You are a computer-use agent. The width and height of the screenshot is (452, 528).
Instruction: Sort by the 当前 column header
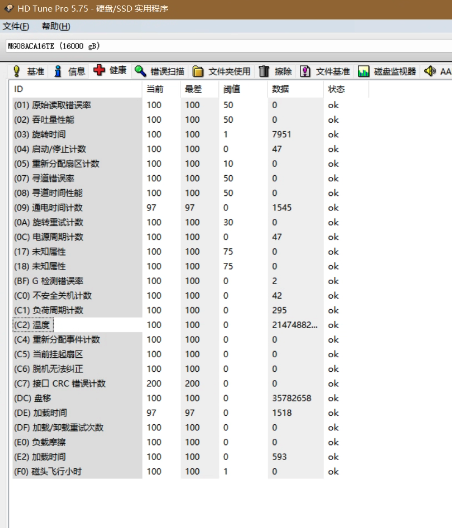pos(162,89)
